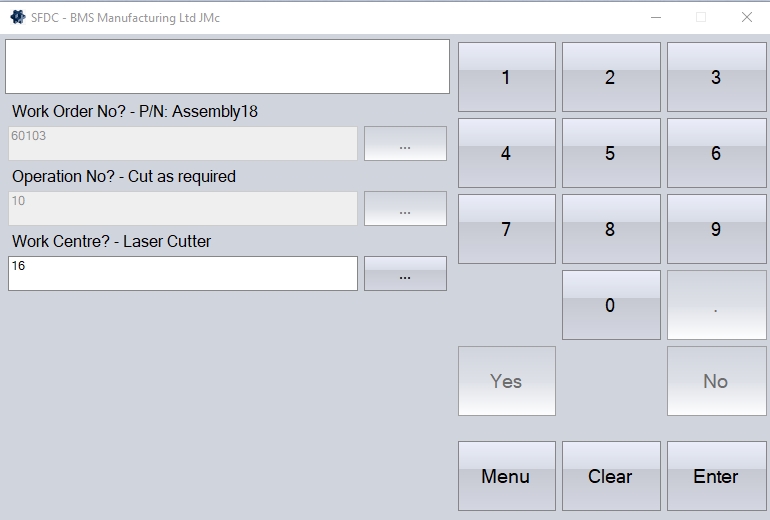Select the Operation No text field
770x520 pixels.
(x=183, y=209)
